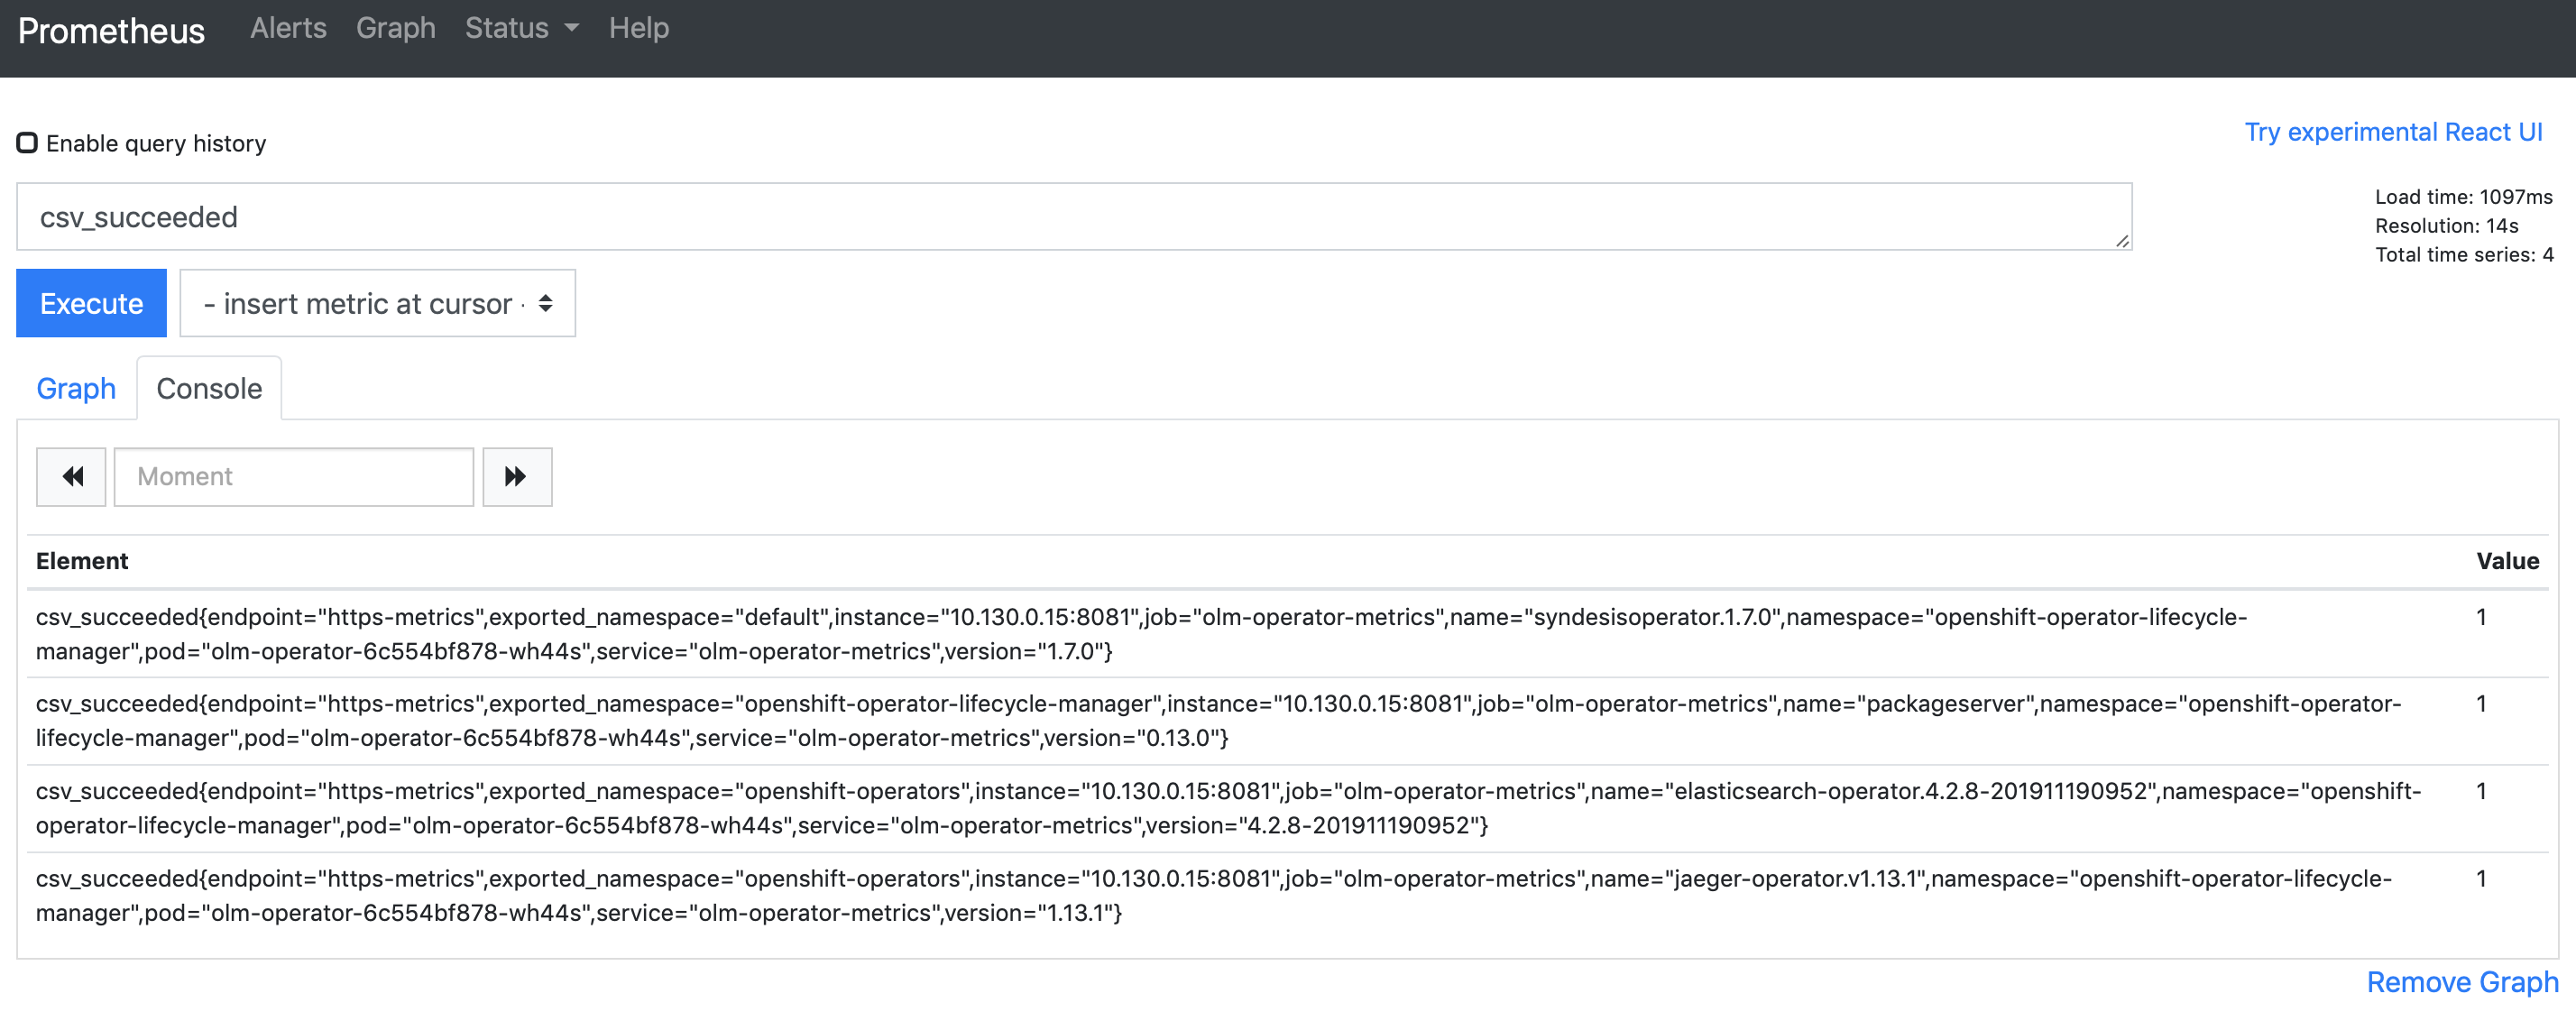Enable query history checkbox
The height and width of the screenshot is (1012, 2576).
[27, 143]
